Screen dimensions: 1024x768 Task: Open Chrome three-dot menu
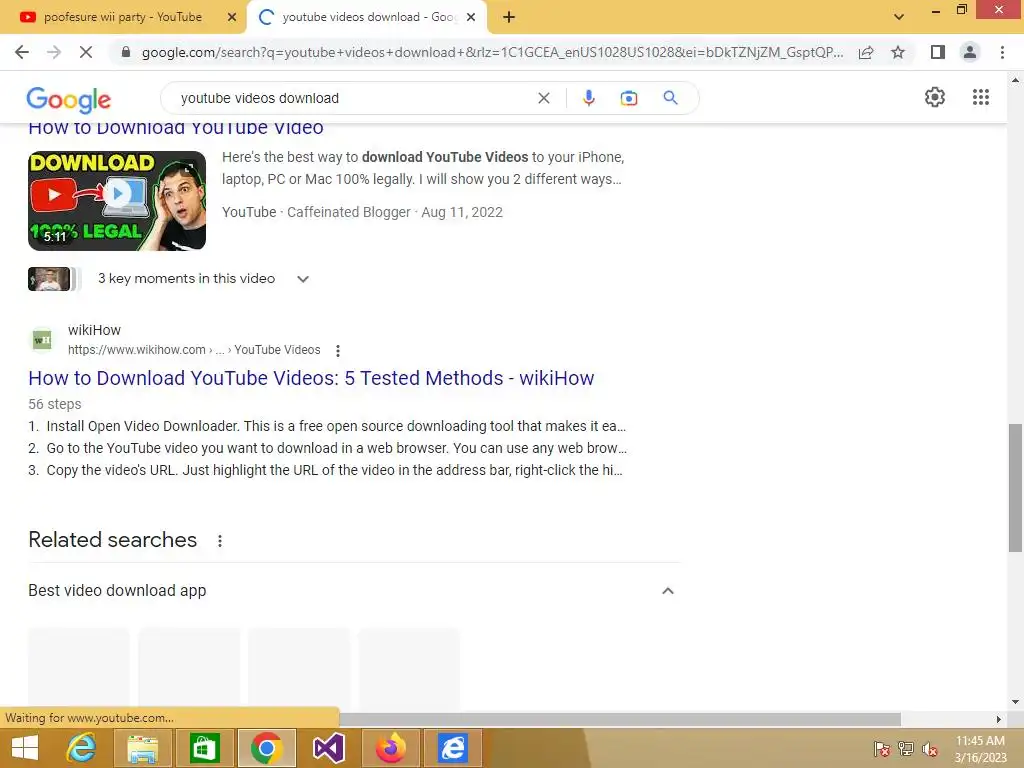click(1002, 52)
